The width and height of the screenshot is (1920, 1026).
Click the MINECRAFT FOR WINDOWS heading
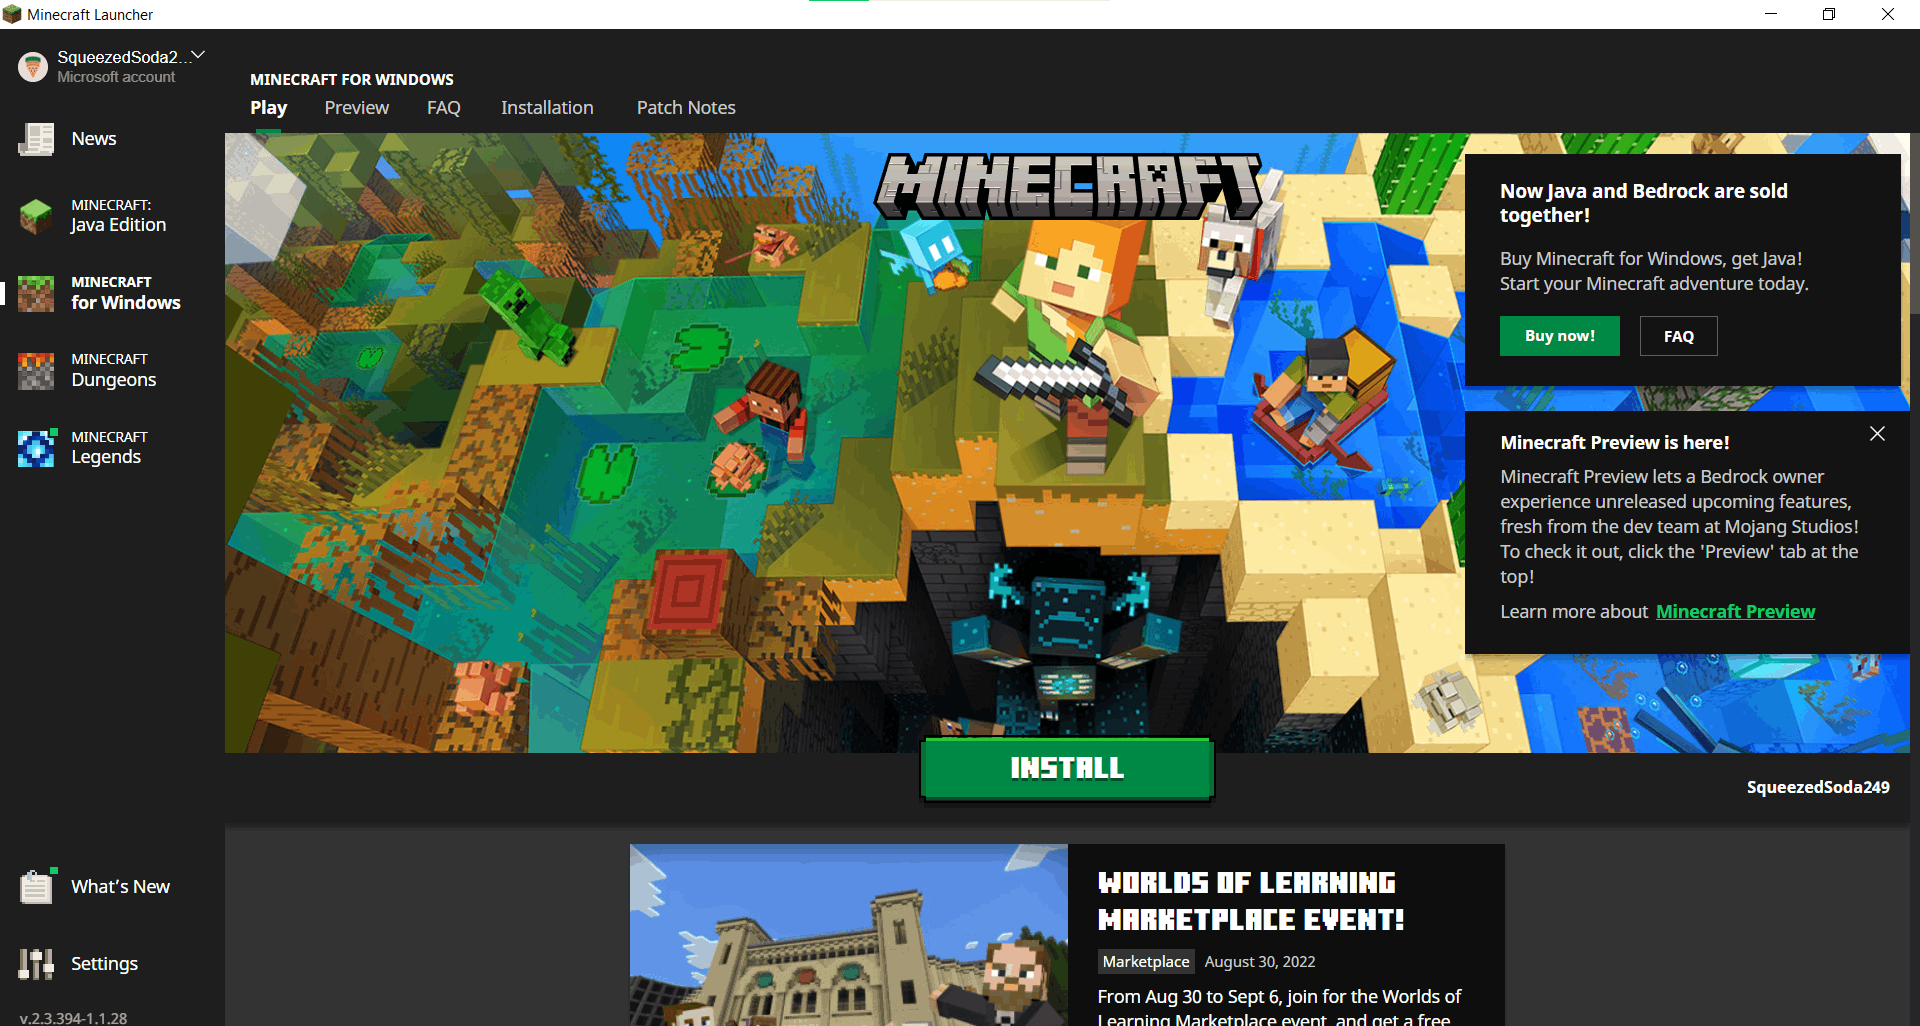point(352,79)
